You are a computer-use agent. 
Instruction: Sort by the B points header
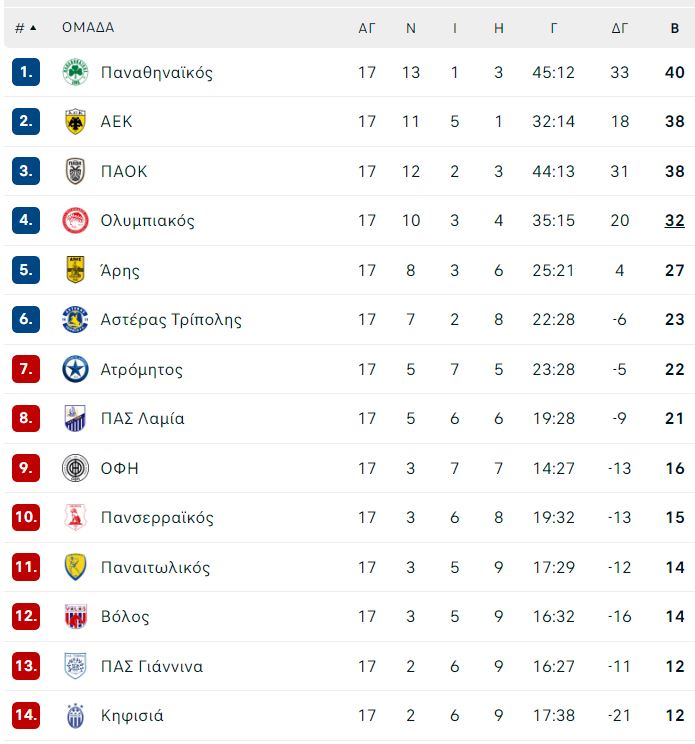point(675,28)
